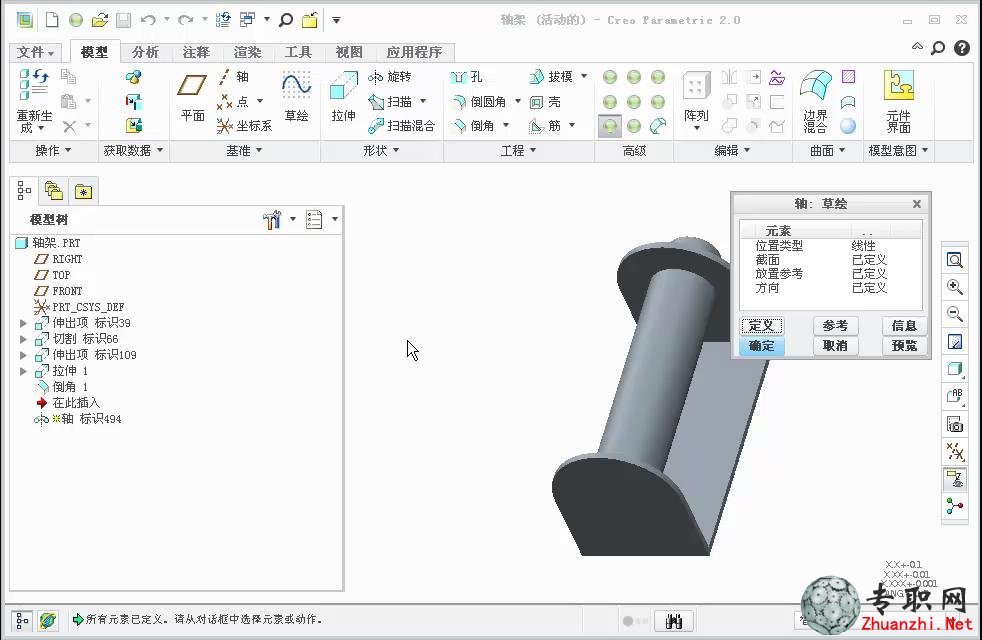Open the 文件 menu
Screen dimensions: 982x640
pyautogui.click(x=36, y=52)
